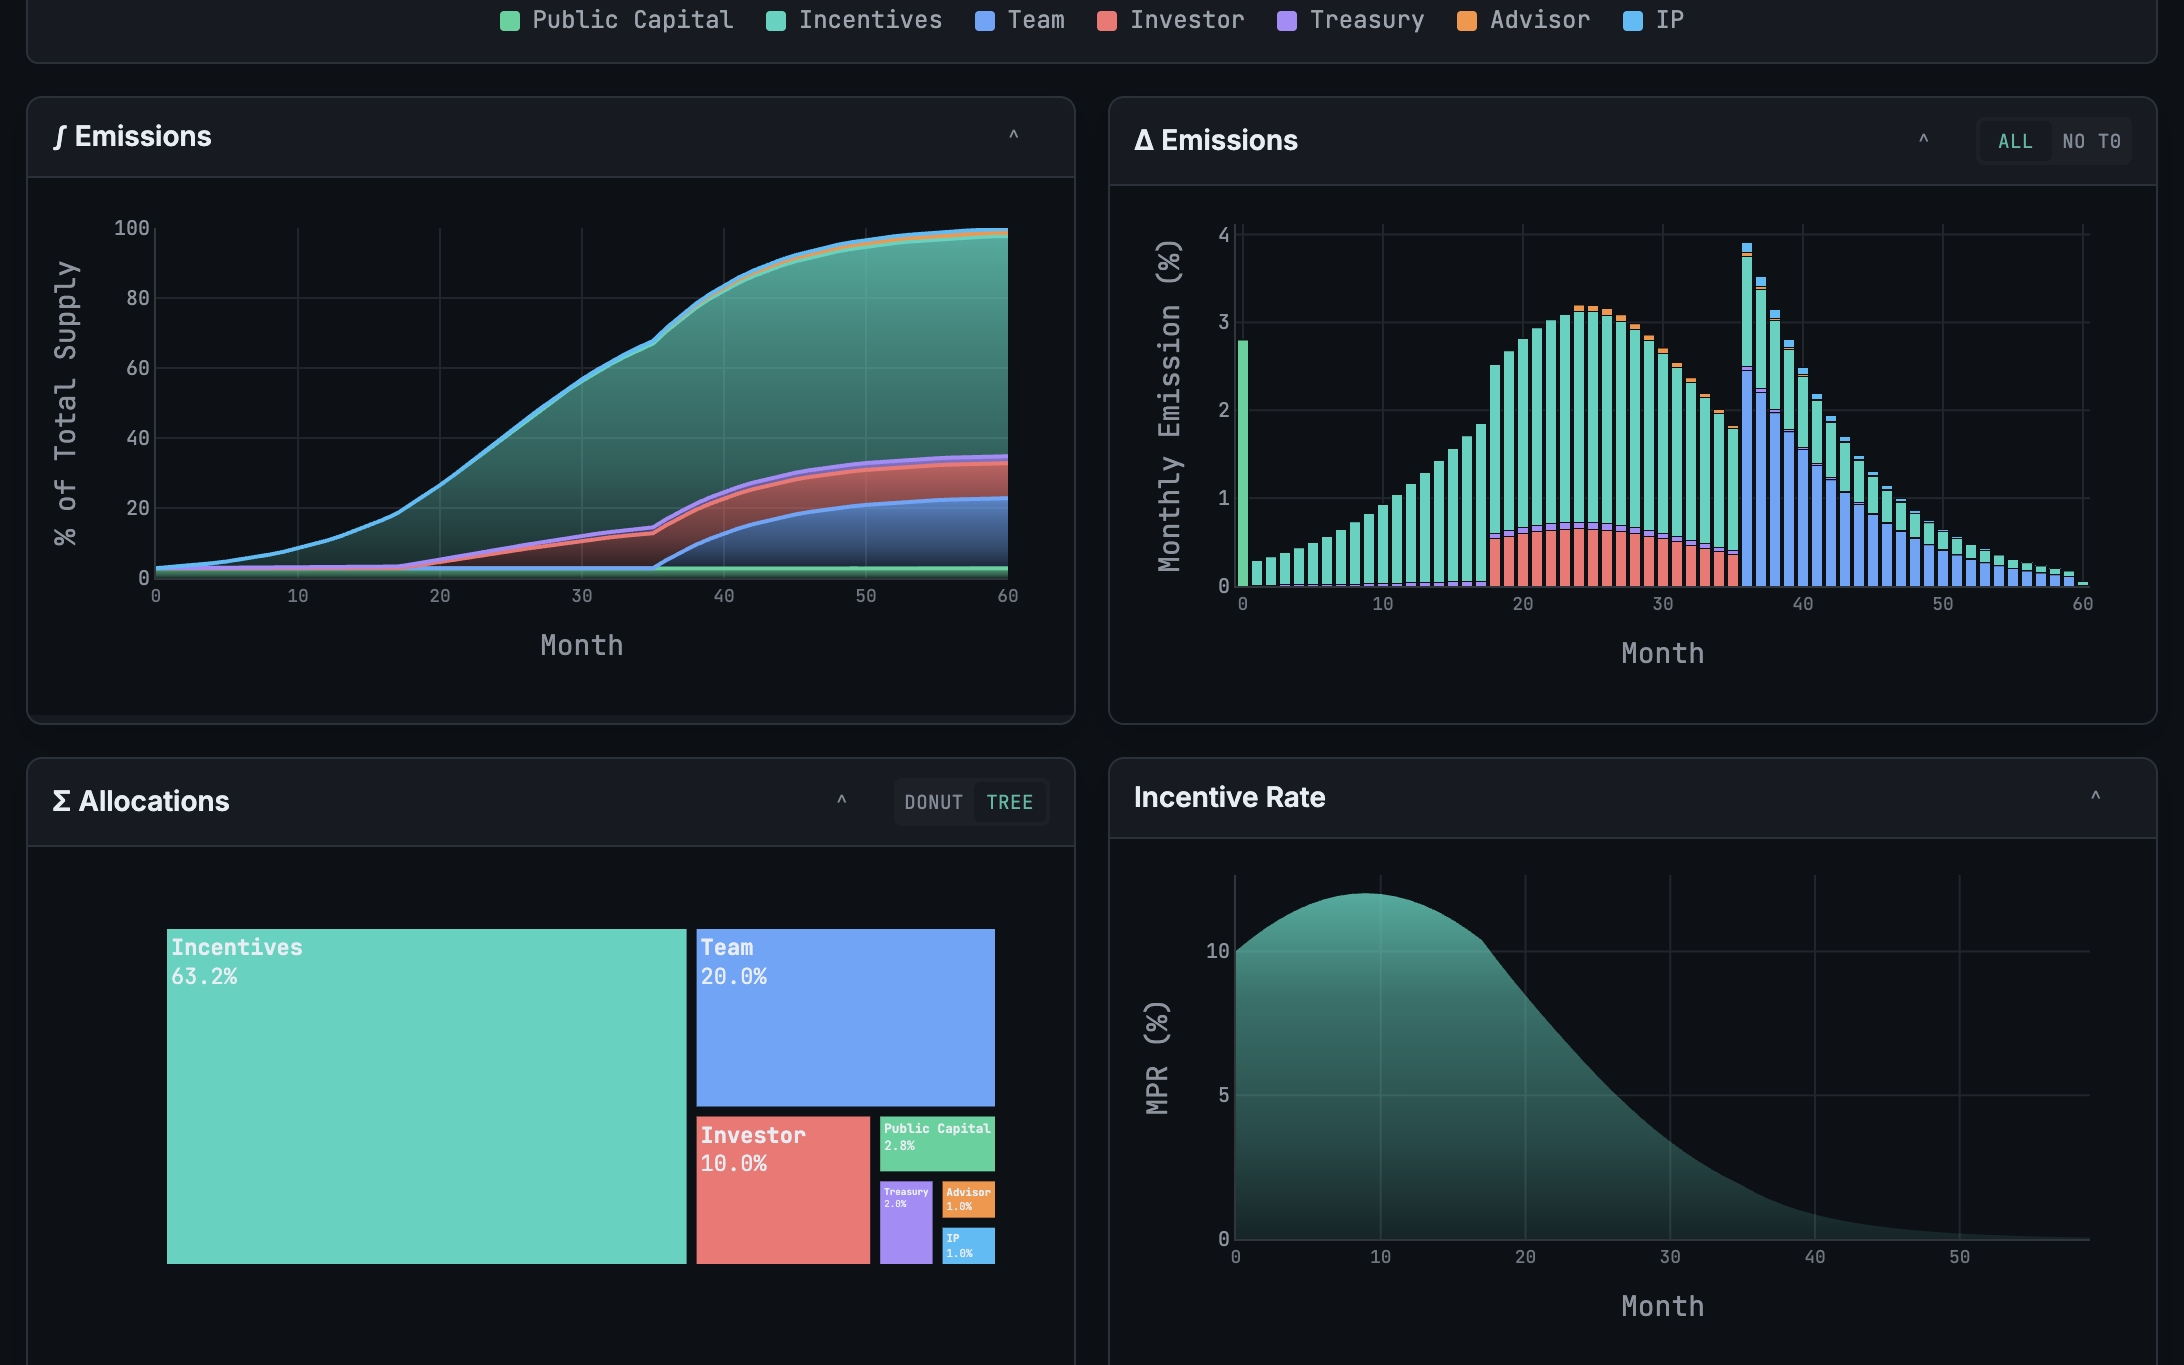Switch Δ Emissions to NO T0
Viewport: 2184px width, 1365px height.
tap(2091, 141)
